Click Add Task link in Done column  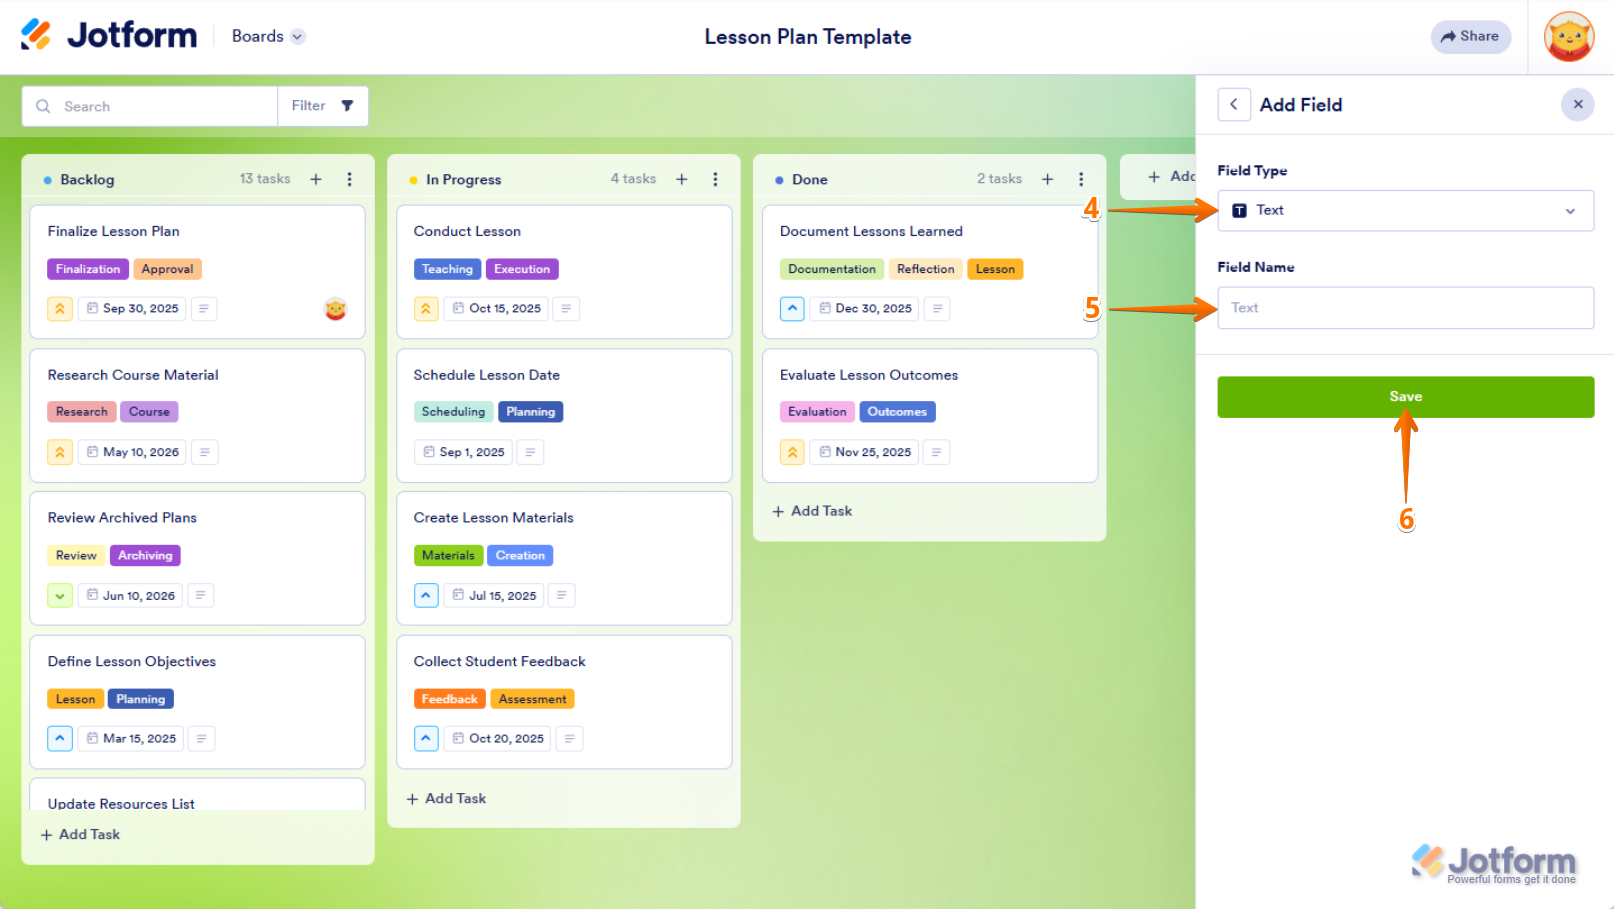pos(813,511)
